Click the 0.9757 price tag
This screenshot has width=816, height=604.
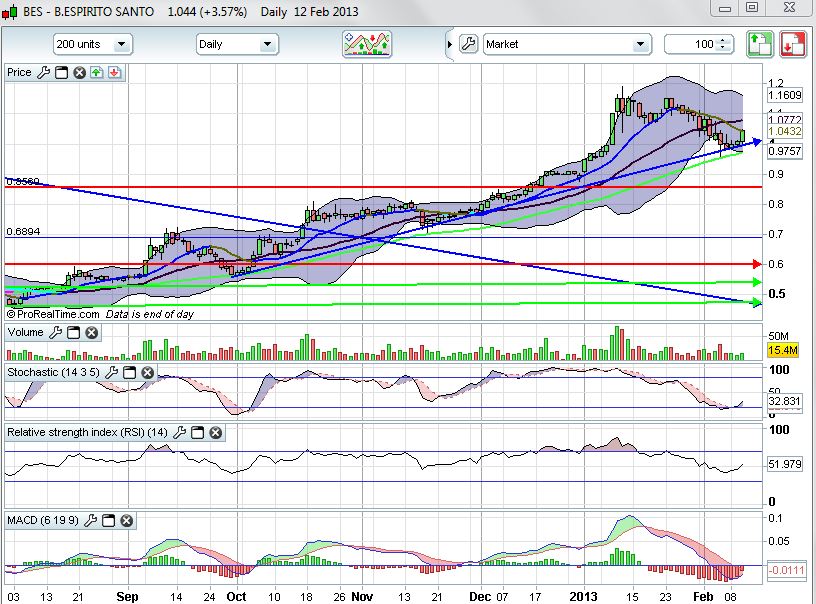tap(785, 151)
